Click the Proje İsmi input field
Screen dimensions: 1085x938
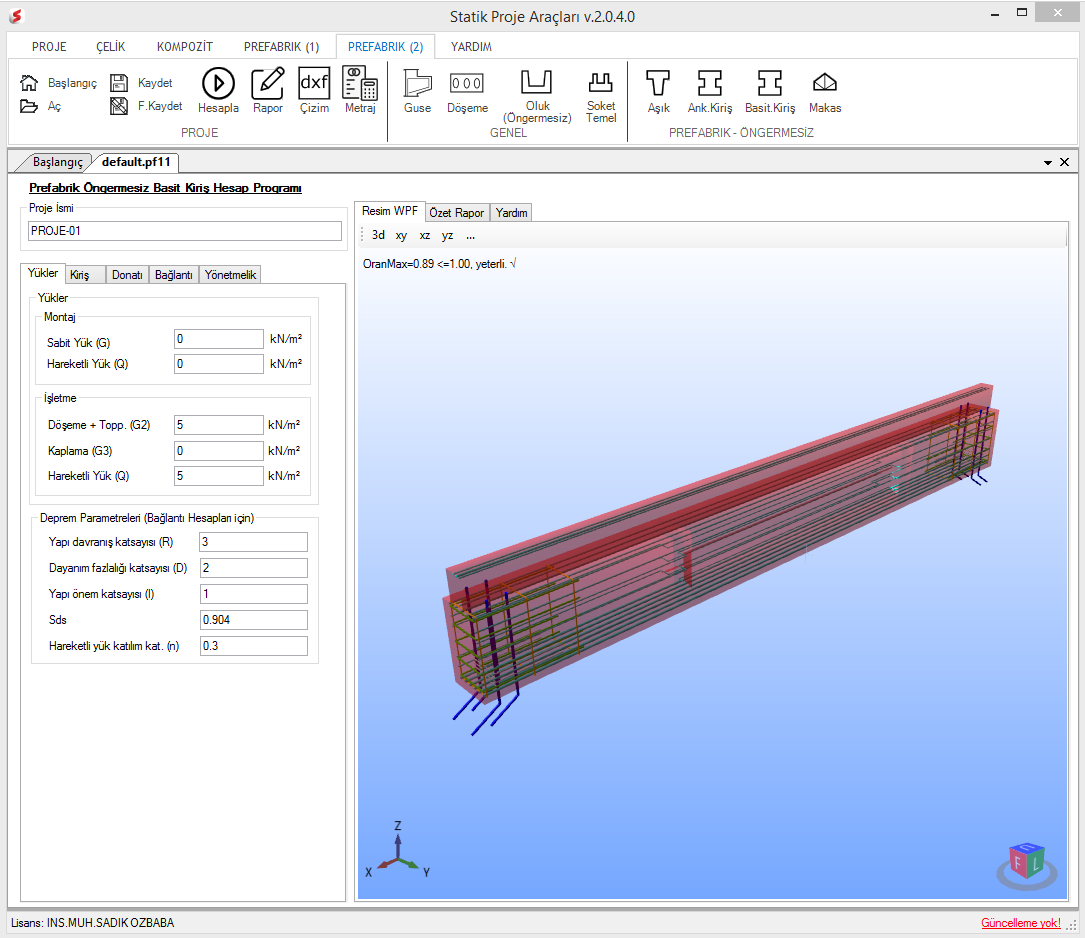click(185, 231)
